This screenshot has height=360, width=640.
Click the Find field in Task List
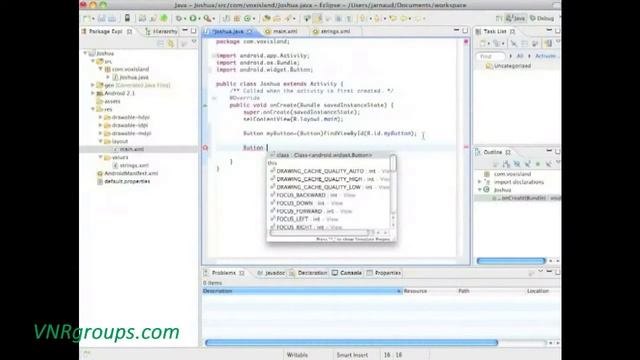click(491, 56)
